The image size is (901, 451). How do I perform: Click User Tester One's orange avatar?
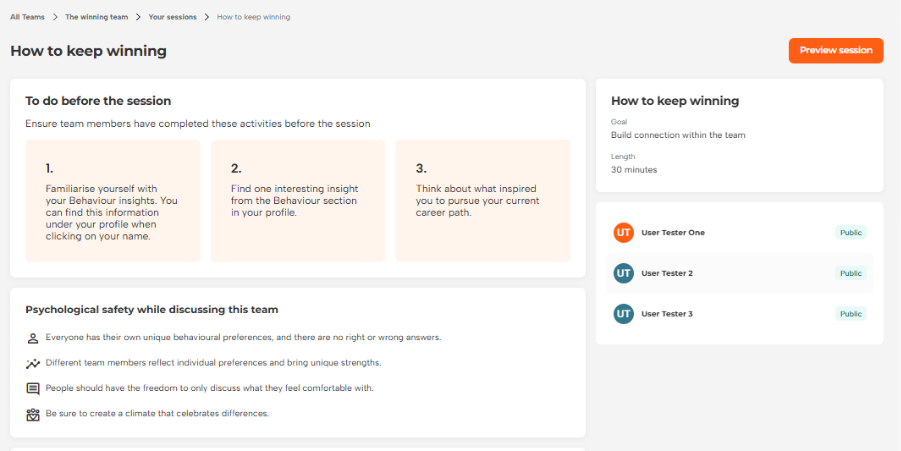click(624, 233)
